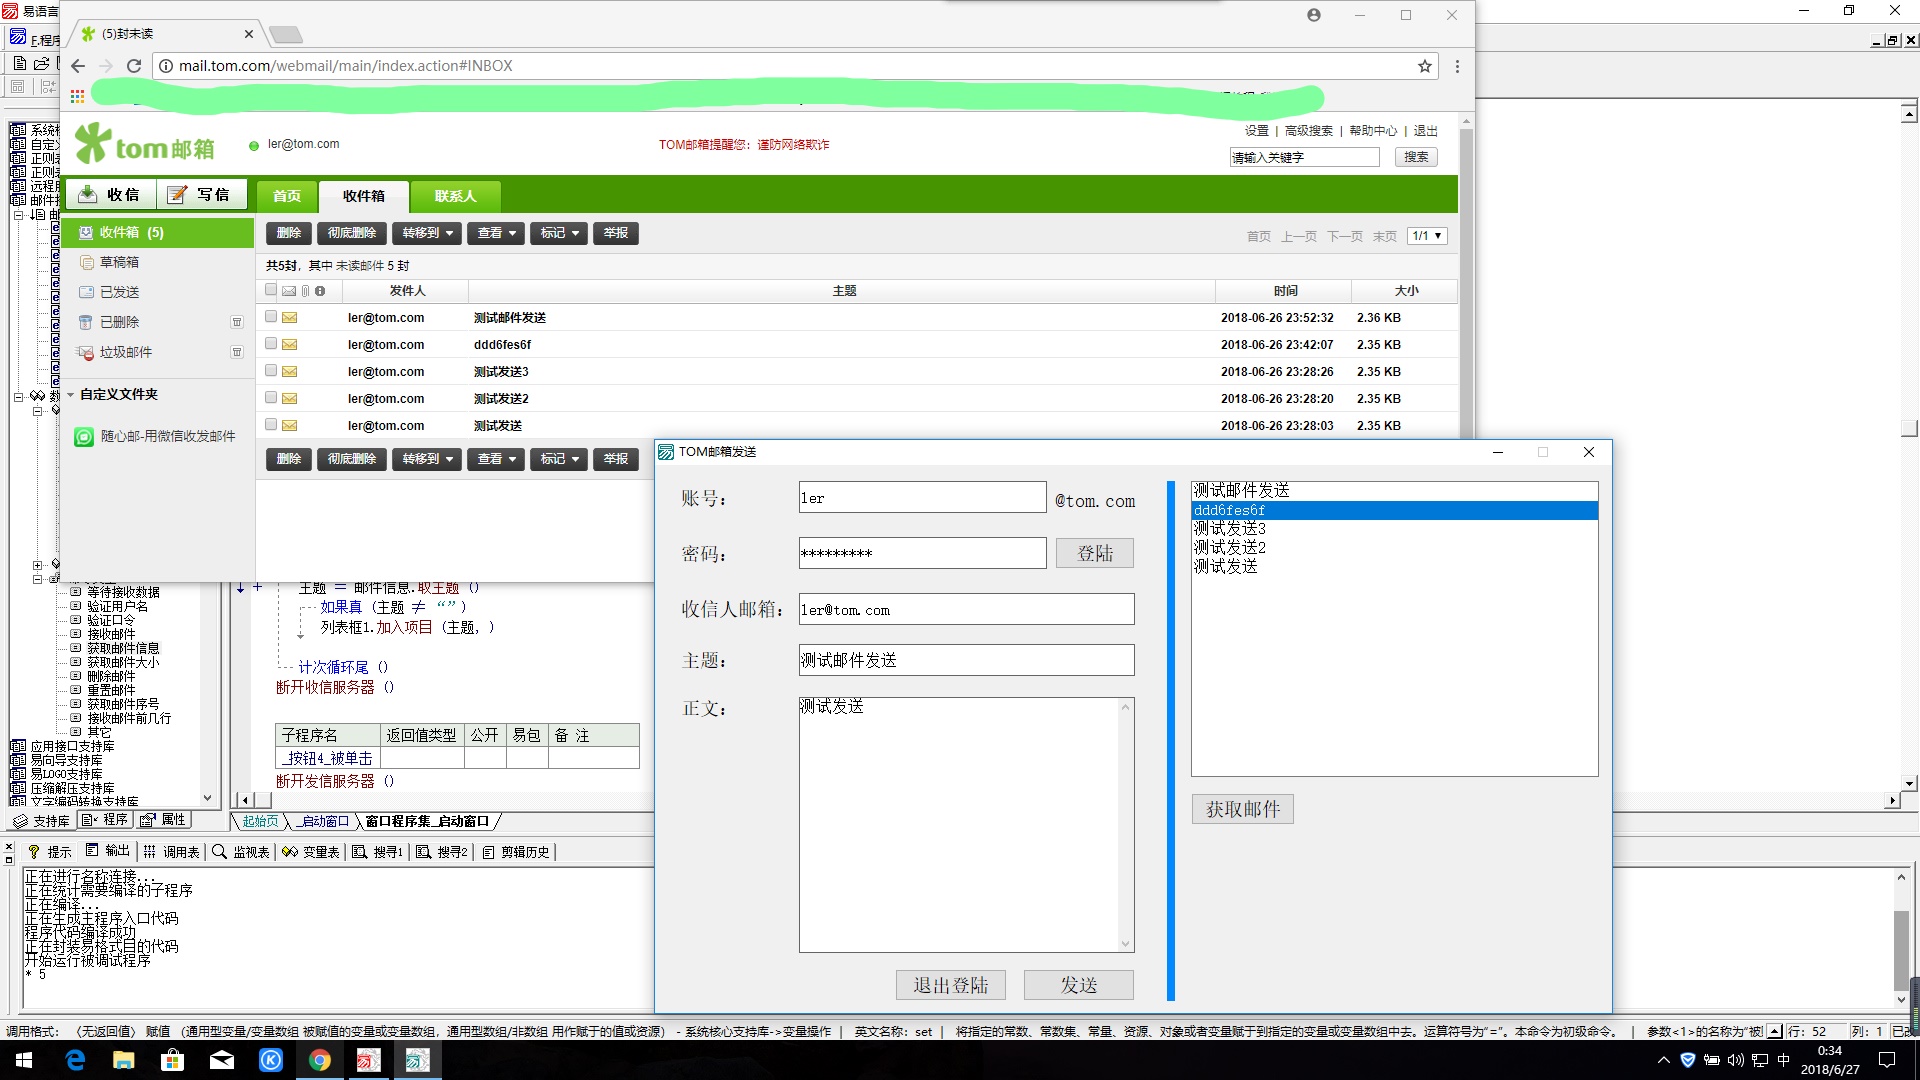
Task: Open top 查看 dropdown
Action: pyautogui.click(x=496, y=233)
